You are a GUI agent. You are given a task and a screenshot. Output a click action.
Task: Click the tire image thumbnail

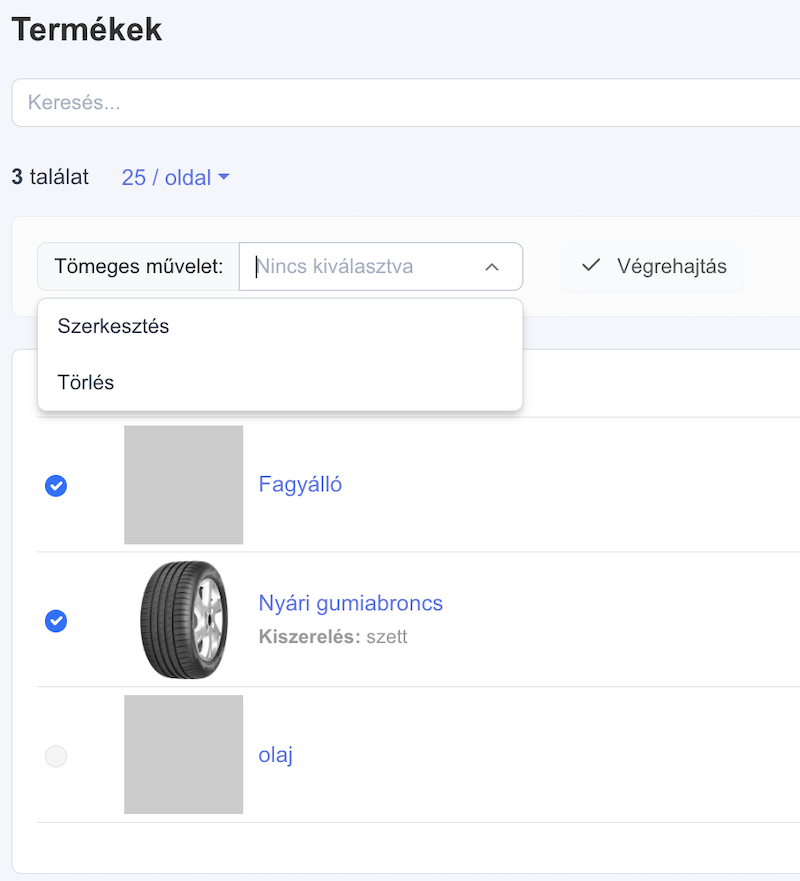point(184,619)
